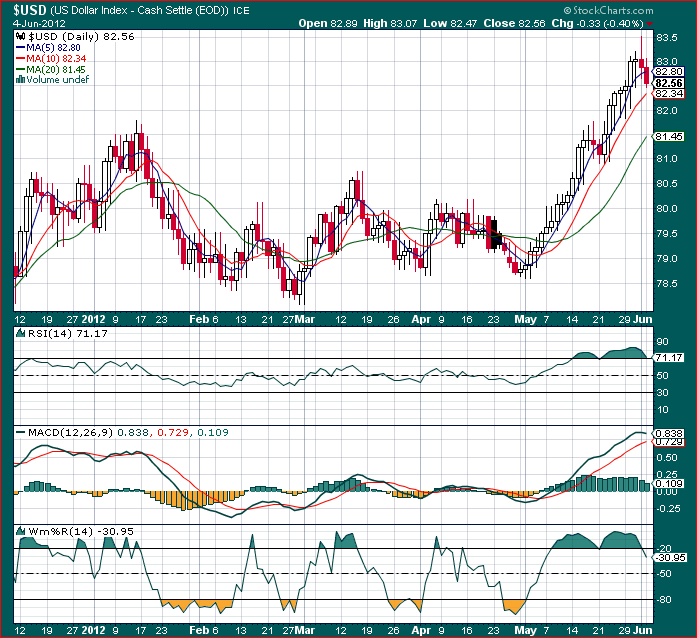Click the May label on upper date axis
This screenshot has width=697, height=638.
(525, 319)
